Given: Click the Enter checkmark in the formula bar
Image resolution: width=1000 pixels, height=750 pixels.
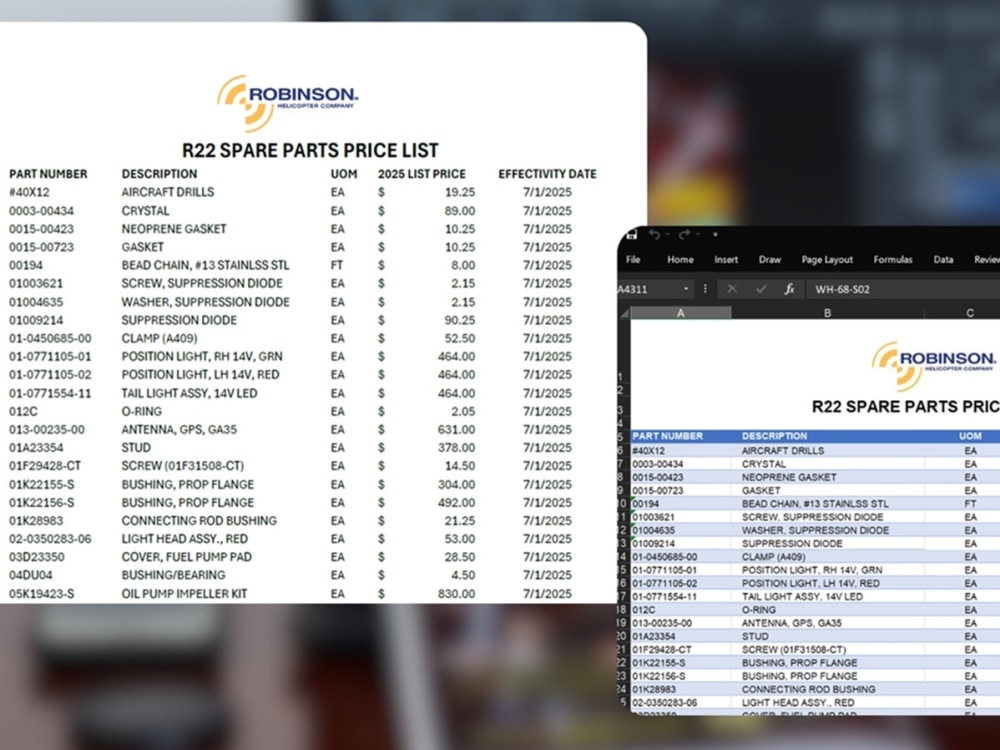Looking at the screenshot, I should coord(761,289).
